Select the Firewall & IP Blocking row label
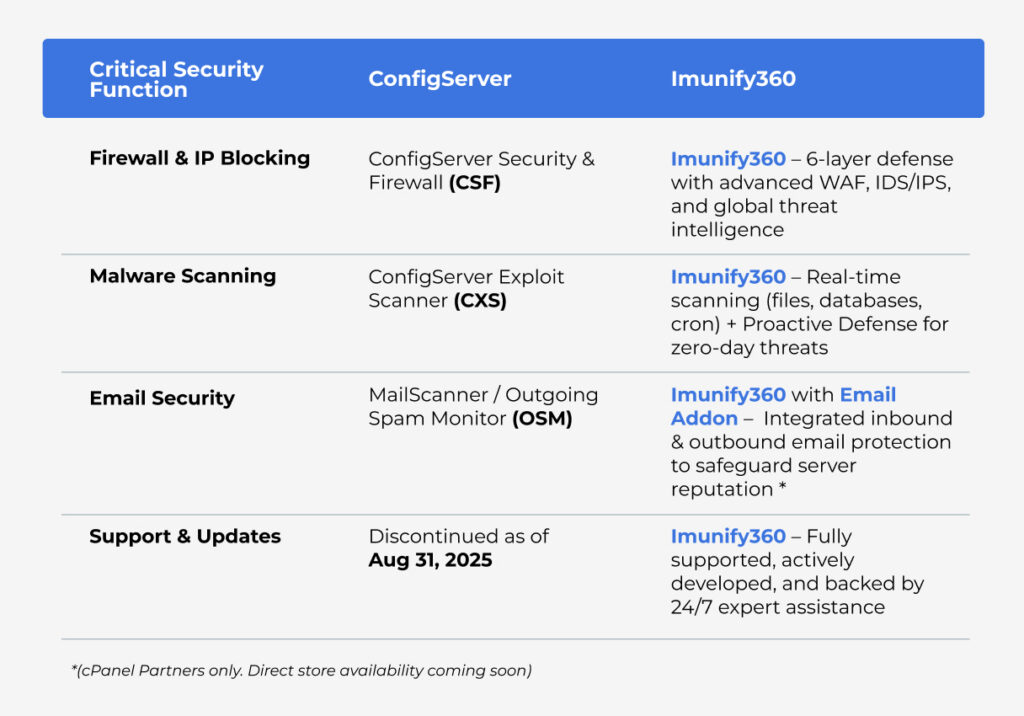The height and width of the screenshot is (716, 1024). tap(199, 158)
